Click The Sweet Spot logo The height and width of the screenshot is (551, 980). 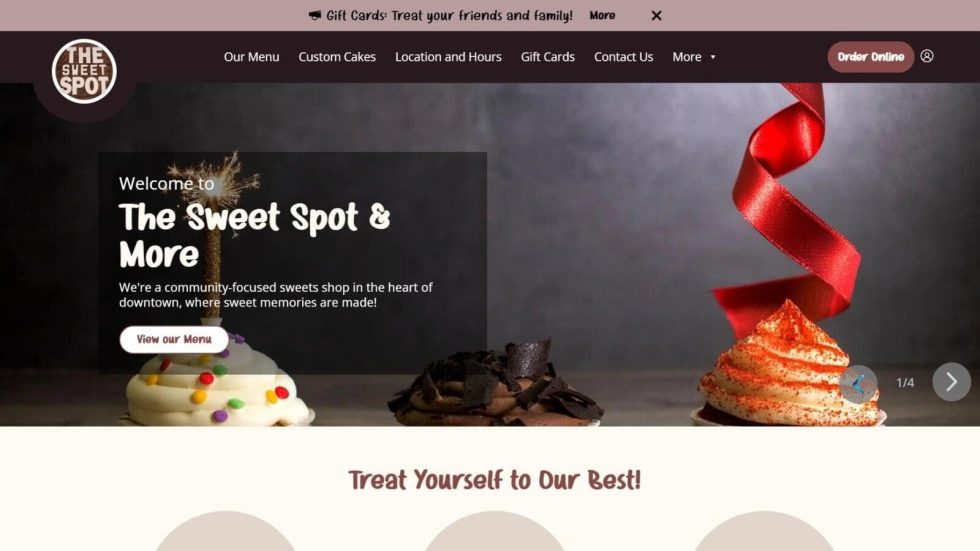point(84,71)
